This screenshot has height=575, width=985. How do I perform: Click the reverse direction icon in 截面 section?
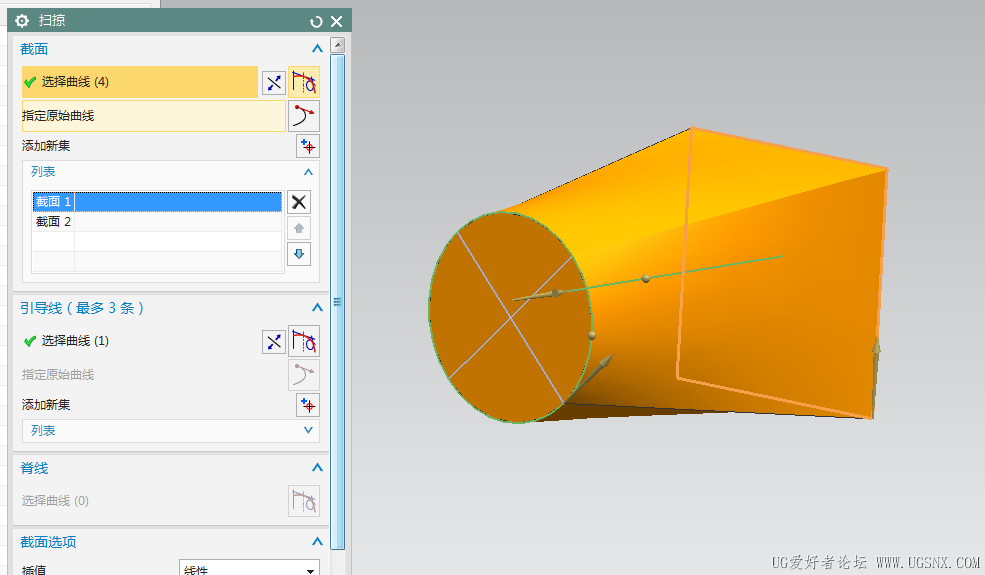click(x=274, y=83)
